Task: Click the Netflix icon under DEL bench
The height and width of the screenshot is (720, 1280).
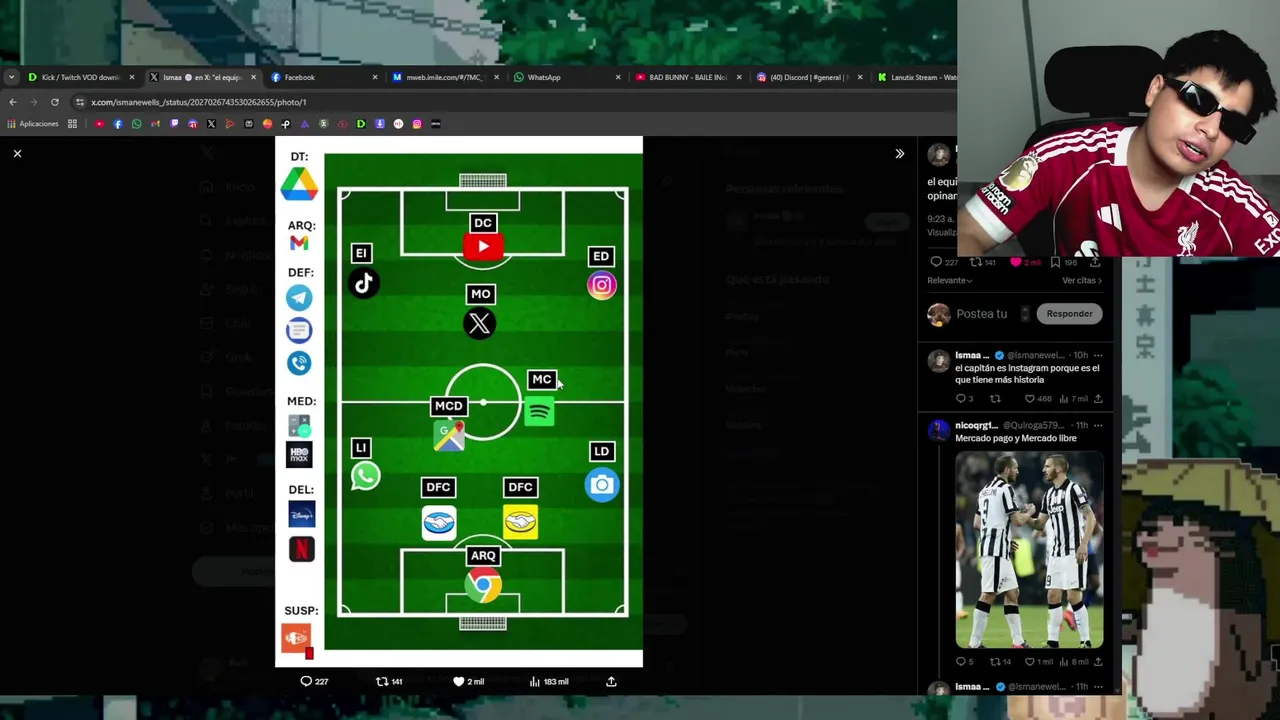Action: 301,549
